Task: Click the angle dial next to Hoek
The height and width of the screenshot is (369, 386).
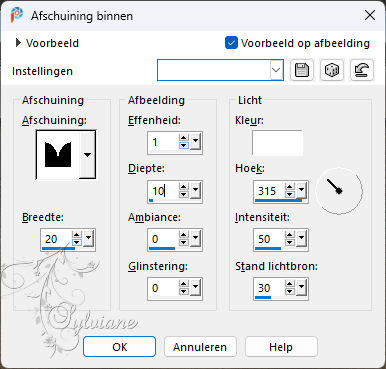Action: 339,191
